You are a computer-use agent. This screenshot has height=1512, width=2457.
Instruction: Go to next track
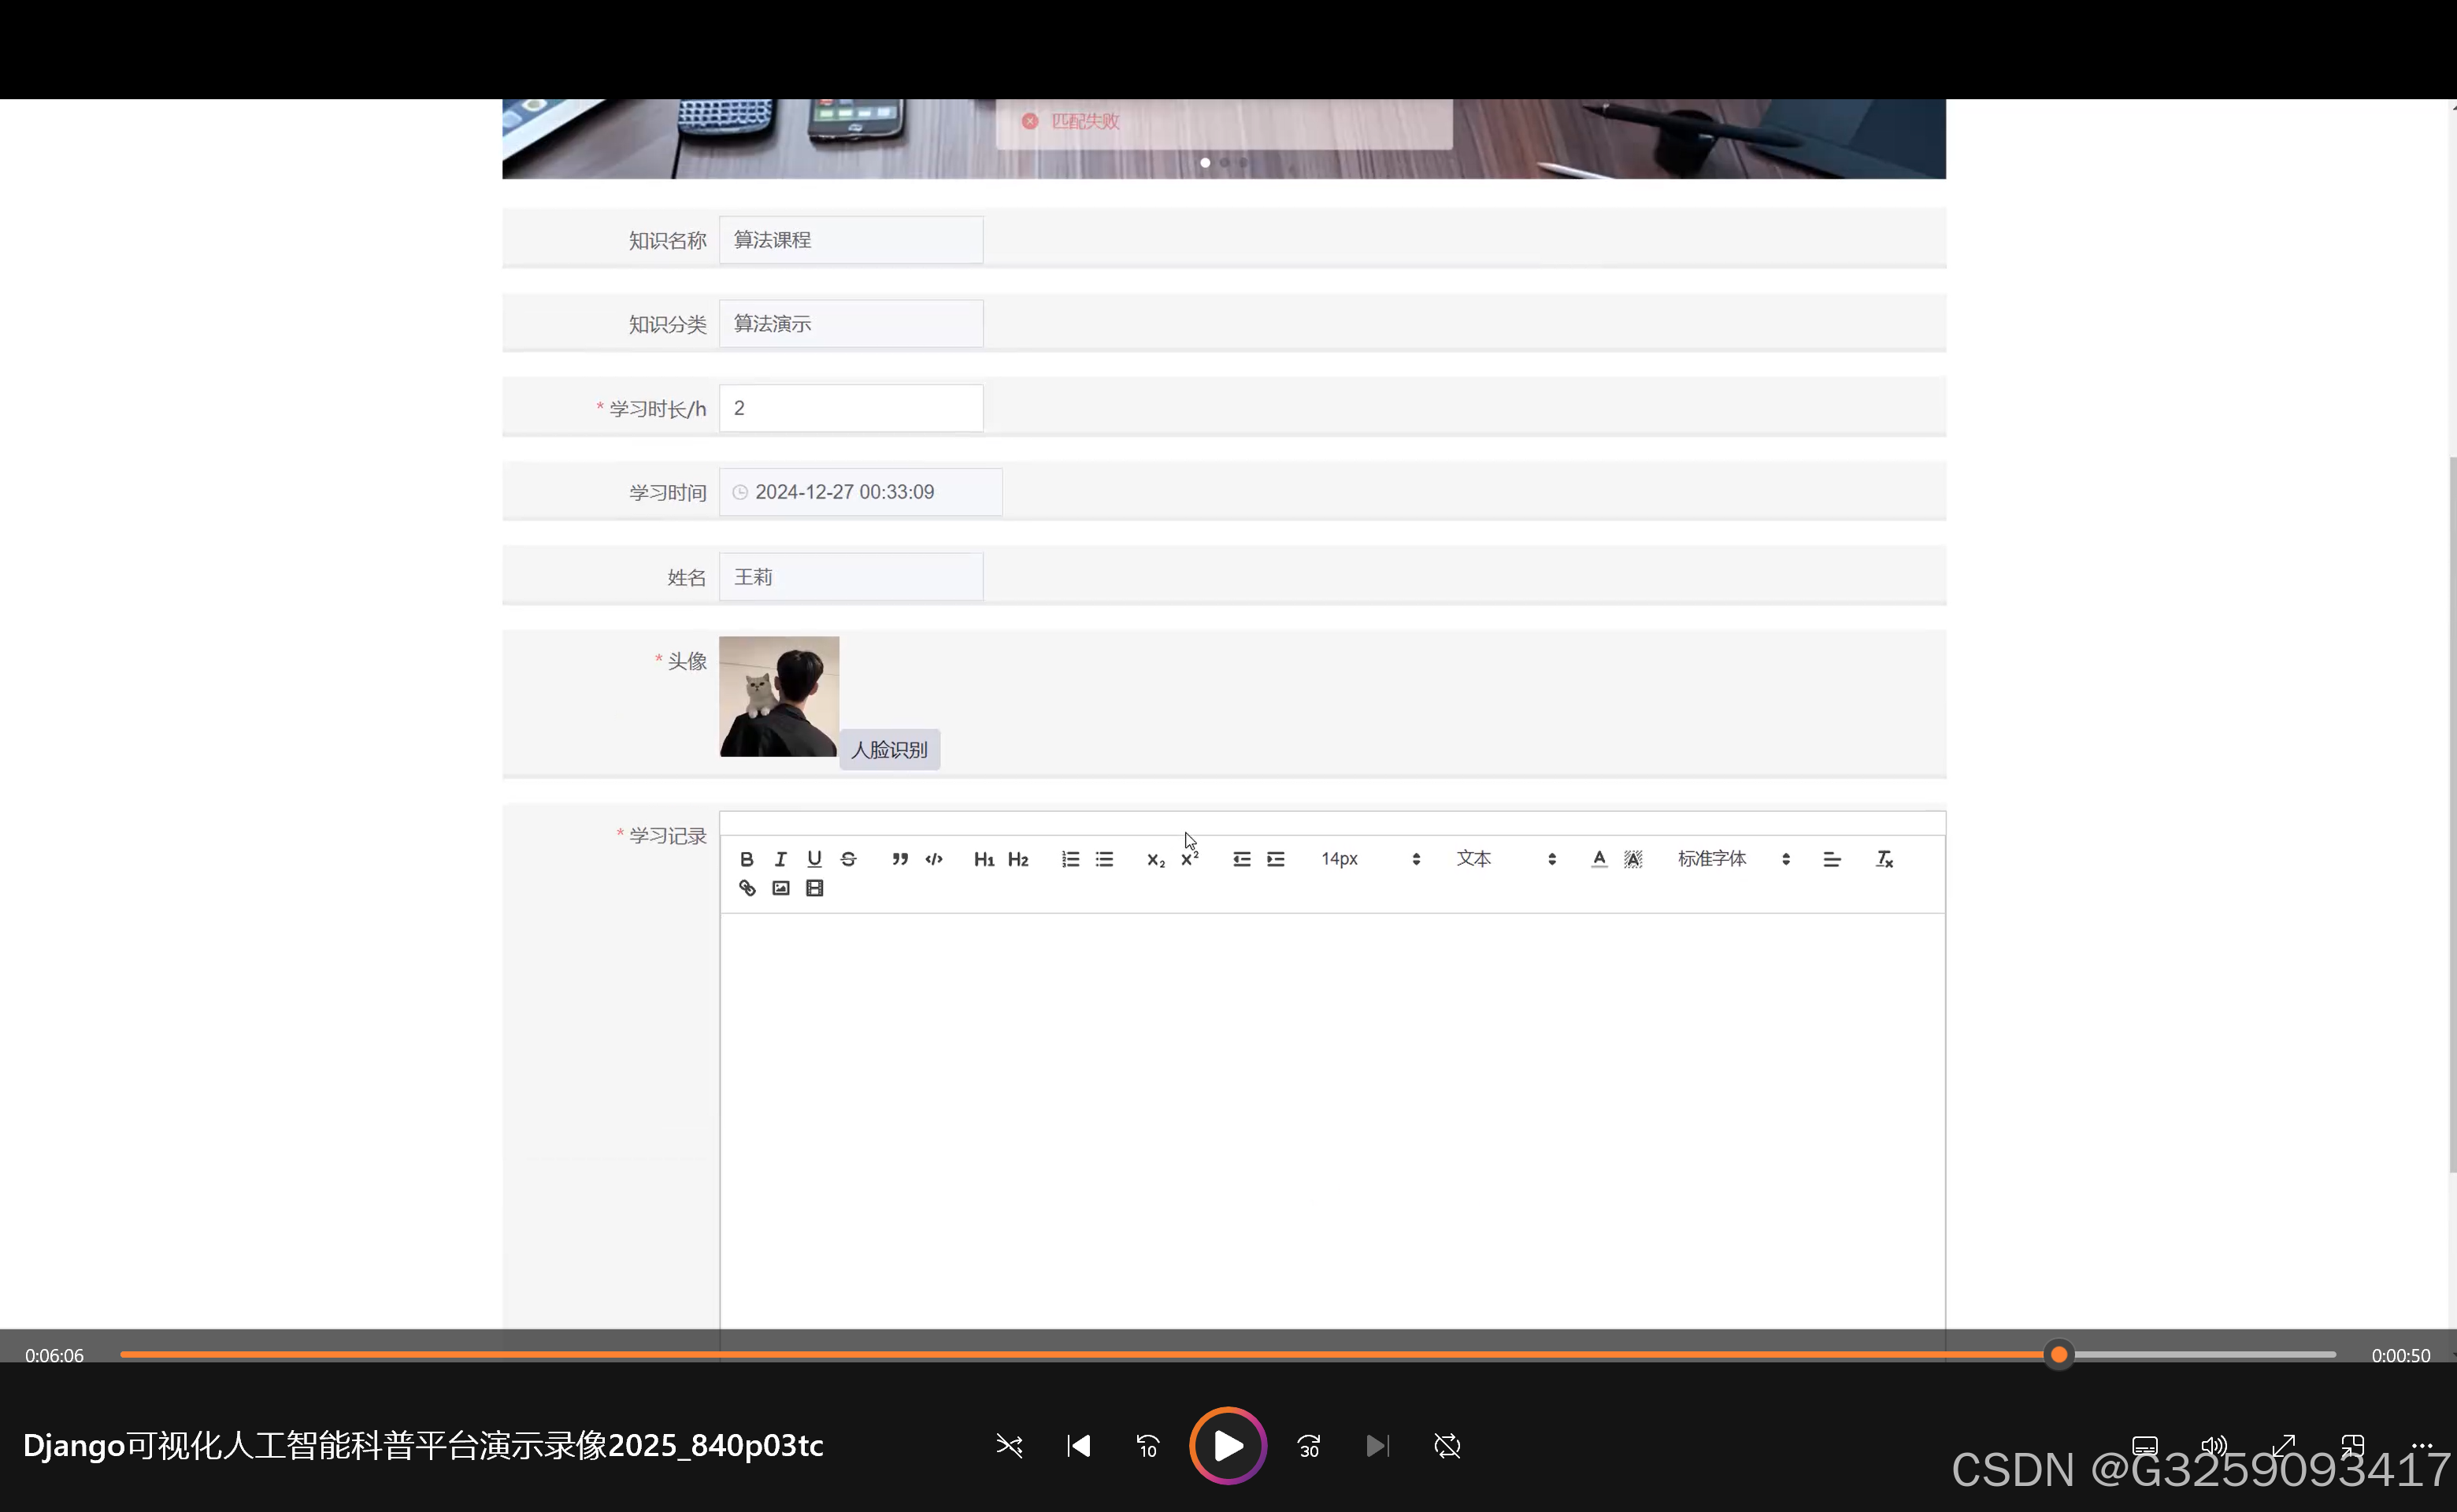(x=1377, y=1446)
